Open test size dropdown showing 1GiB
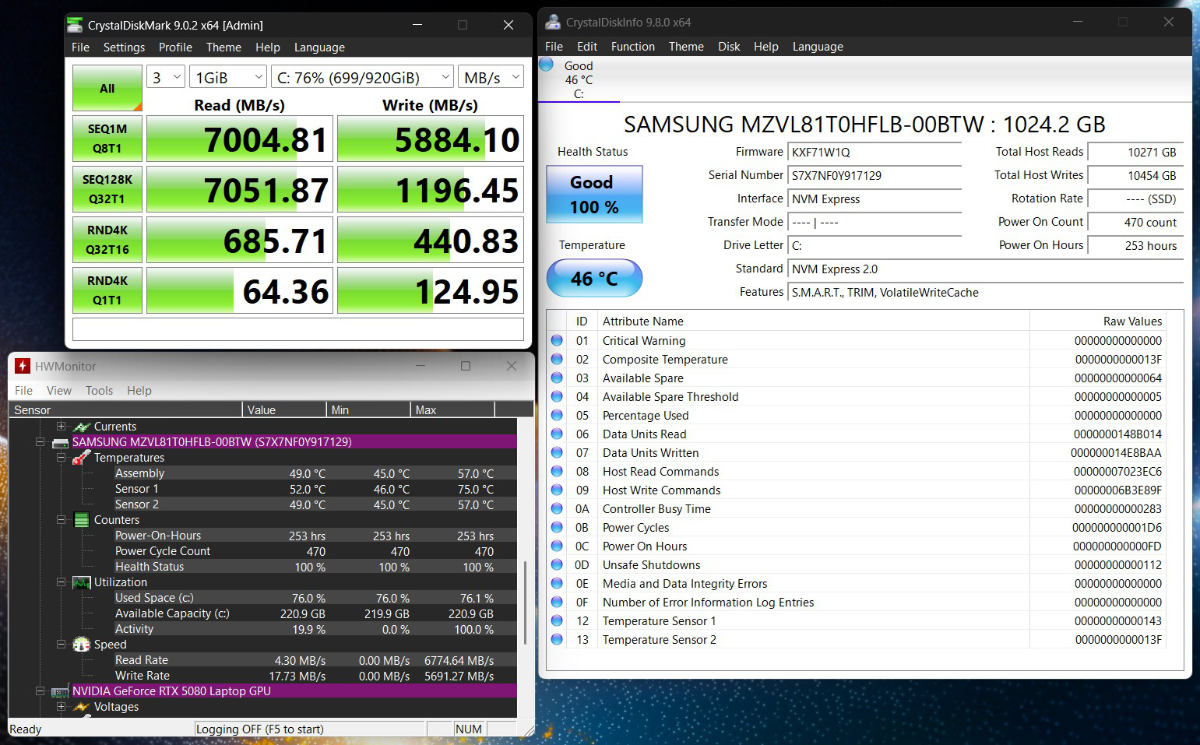The width and height of the screenshot is (1200, 745). pyautogui.click(x=228, y=77)
